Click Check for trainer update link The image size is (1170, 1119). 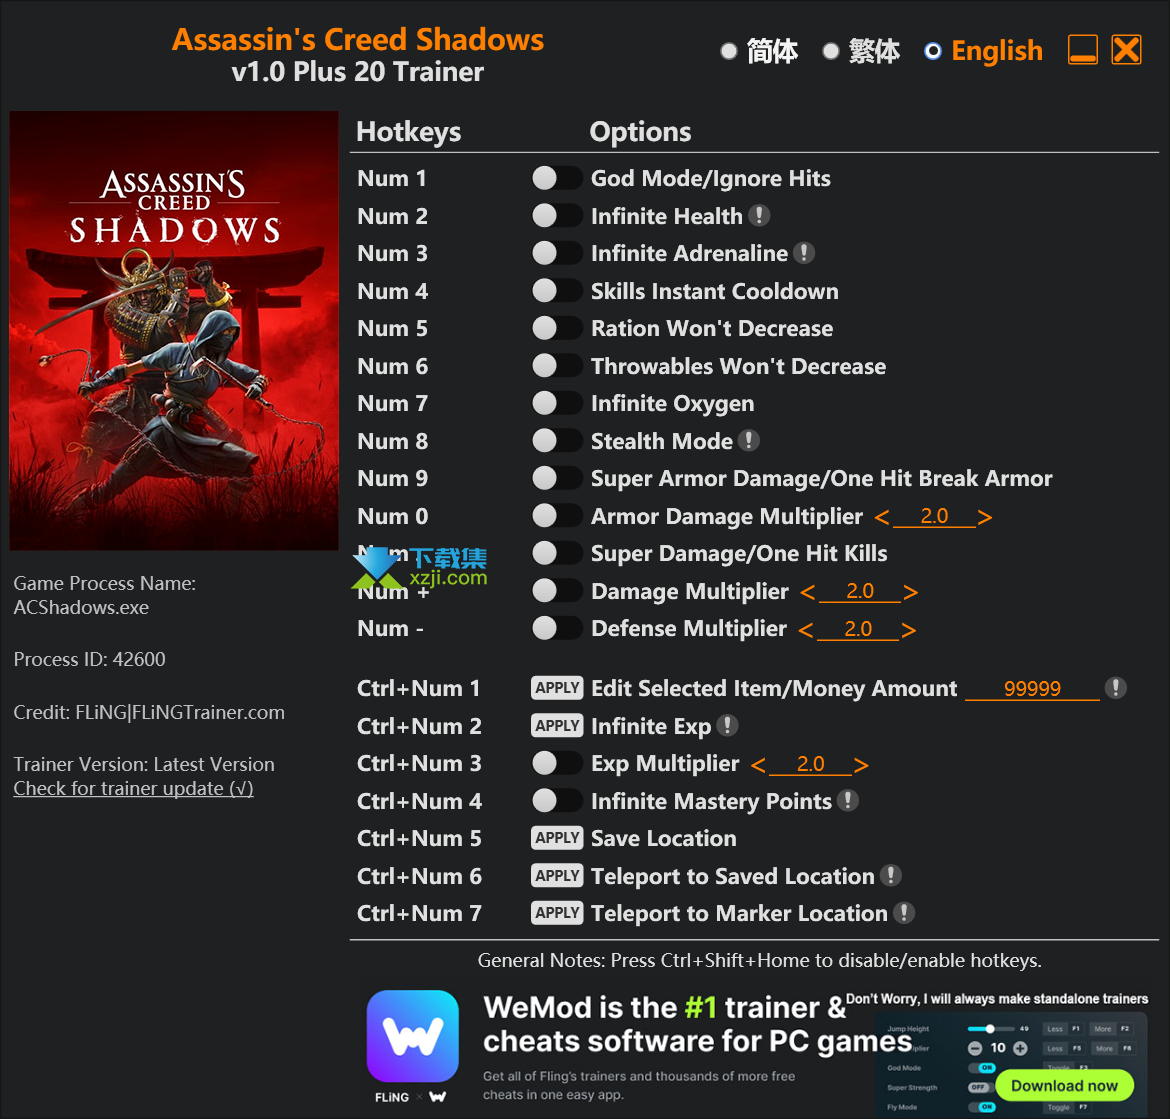click(134, 789)
